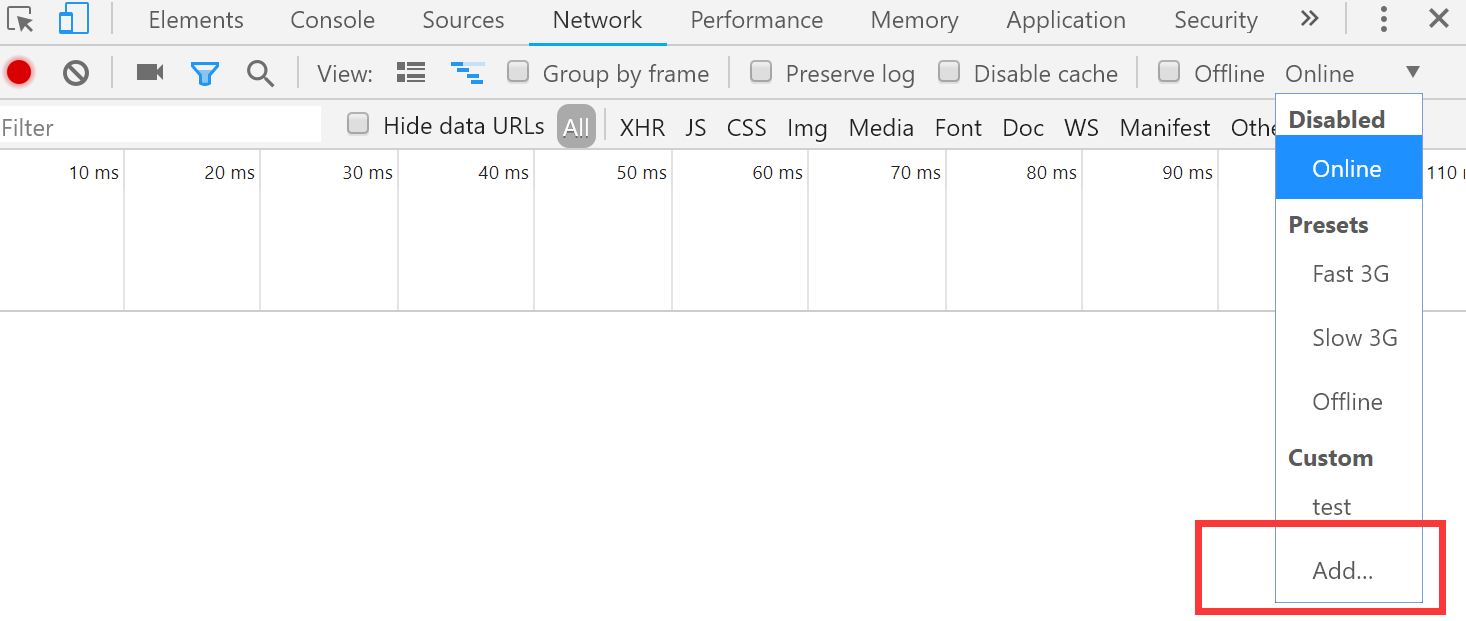The width and height of the screenshot is (1466, 621).
Task: Open search with the magnifier icon
Action: (260, 73)
